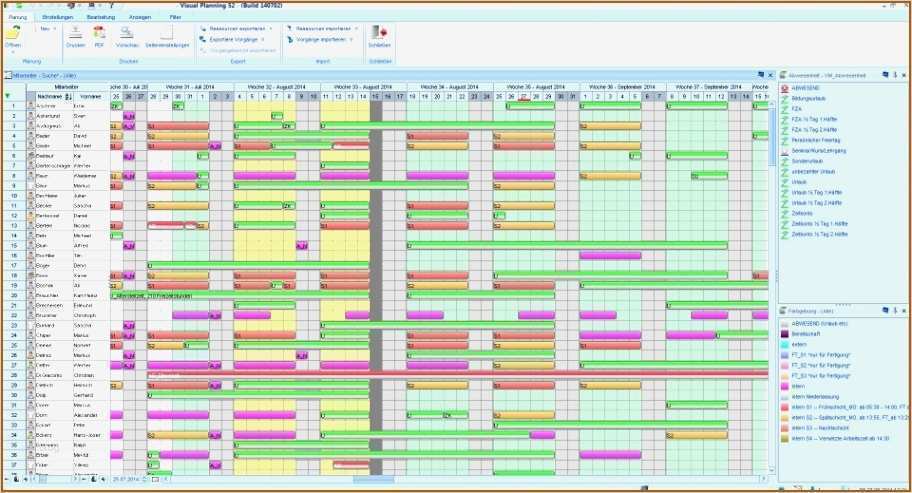Select Persönlicher Feiertag entry
The image size is (912, 493).
(x=815, y=140)
